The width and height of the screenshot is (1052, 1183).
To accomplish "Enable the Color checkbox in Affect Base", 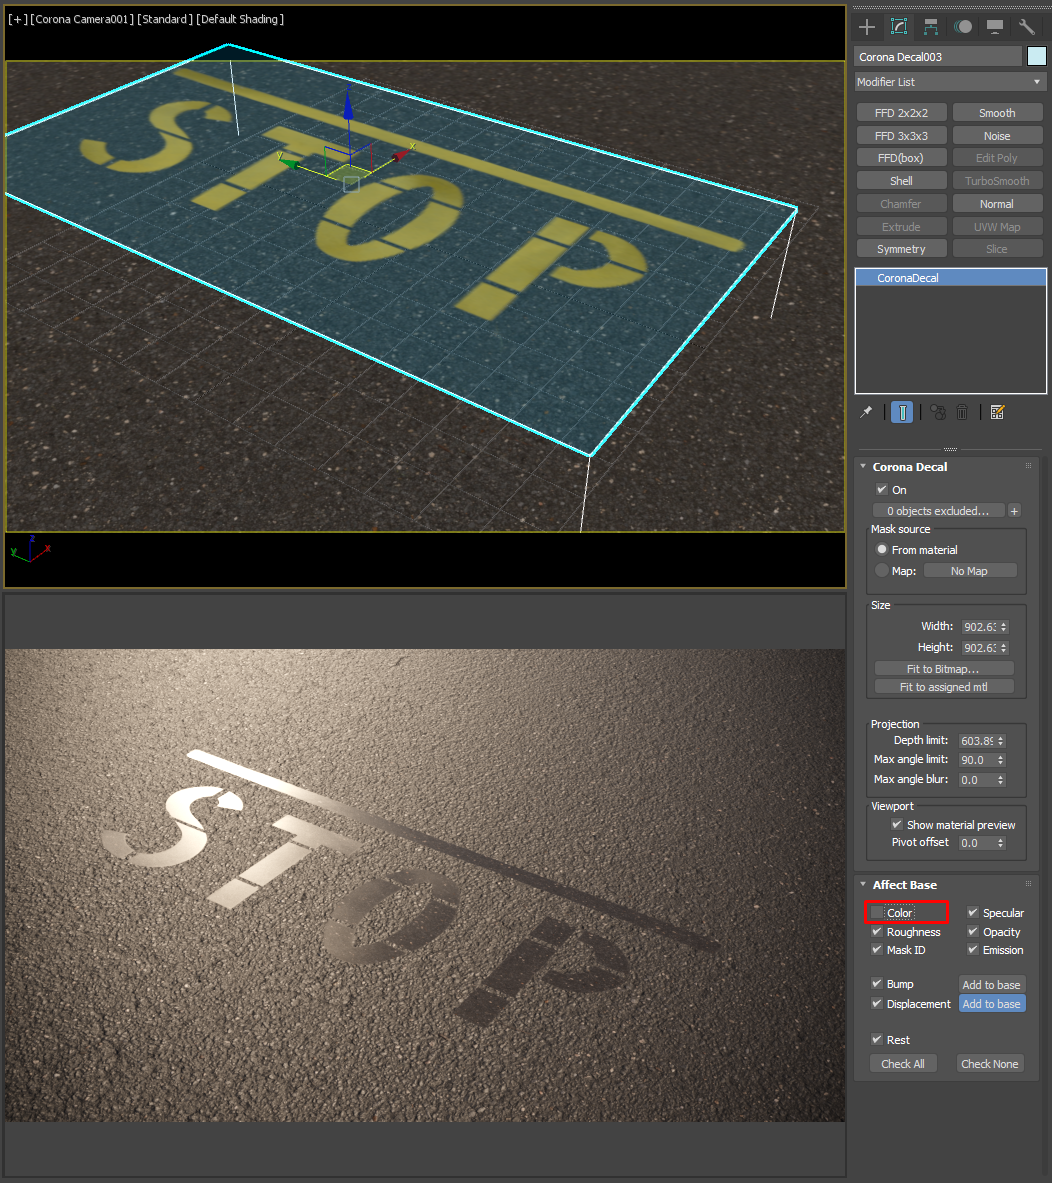I will pos(877,913).
